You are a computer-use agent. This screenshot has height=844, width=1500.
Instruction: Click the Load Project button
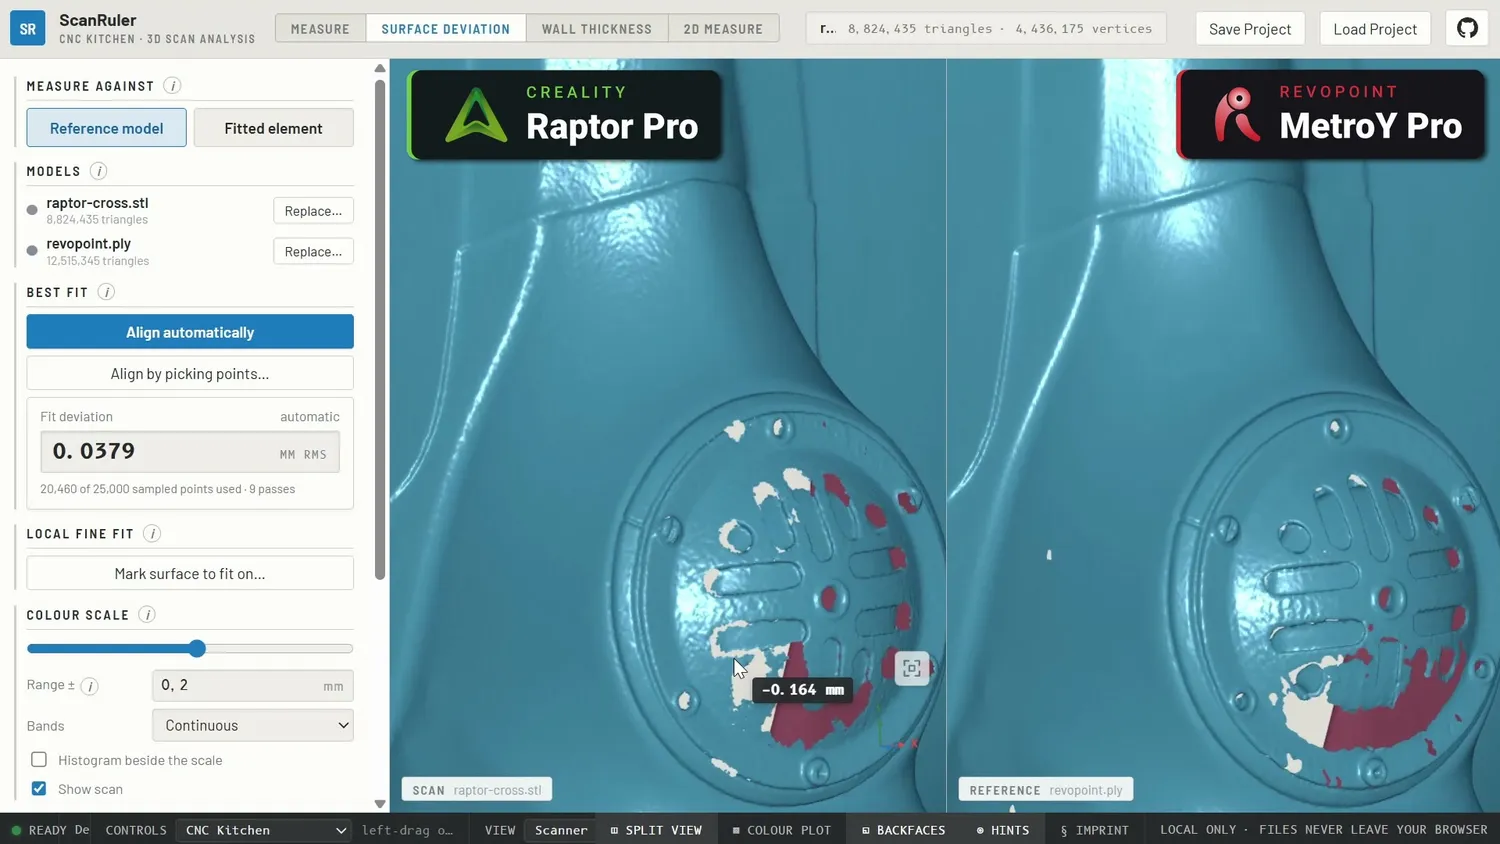pos(1375,29)
